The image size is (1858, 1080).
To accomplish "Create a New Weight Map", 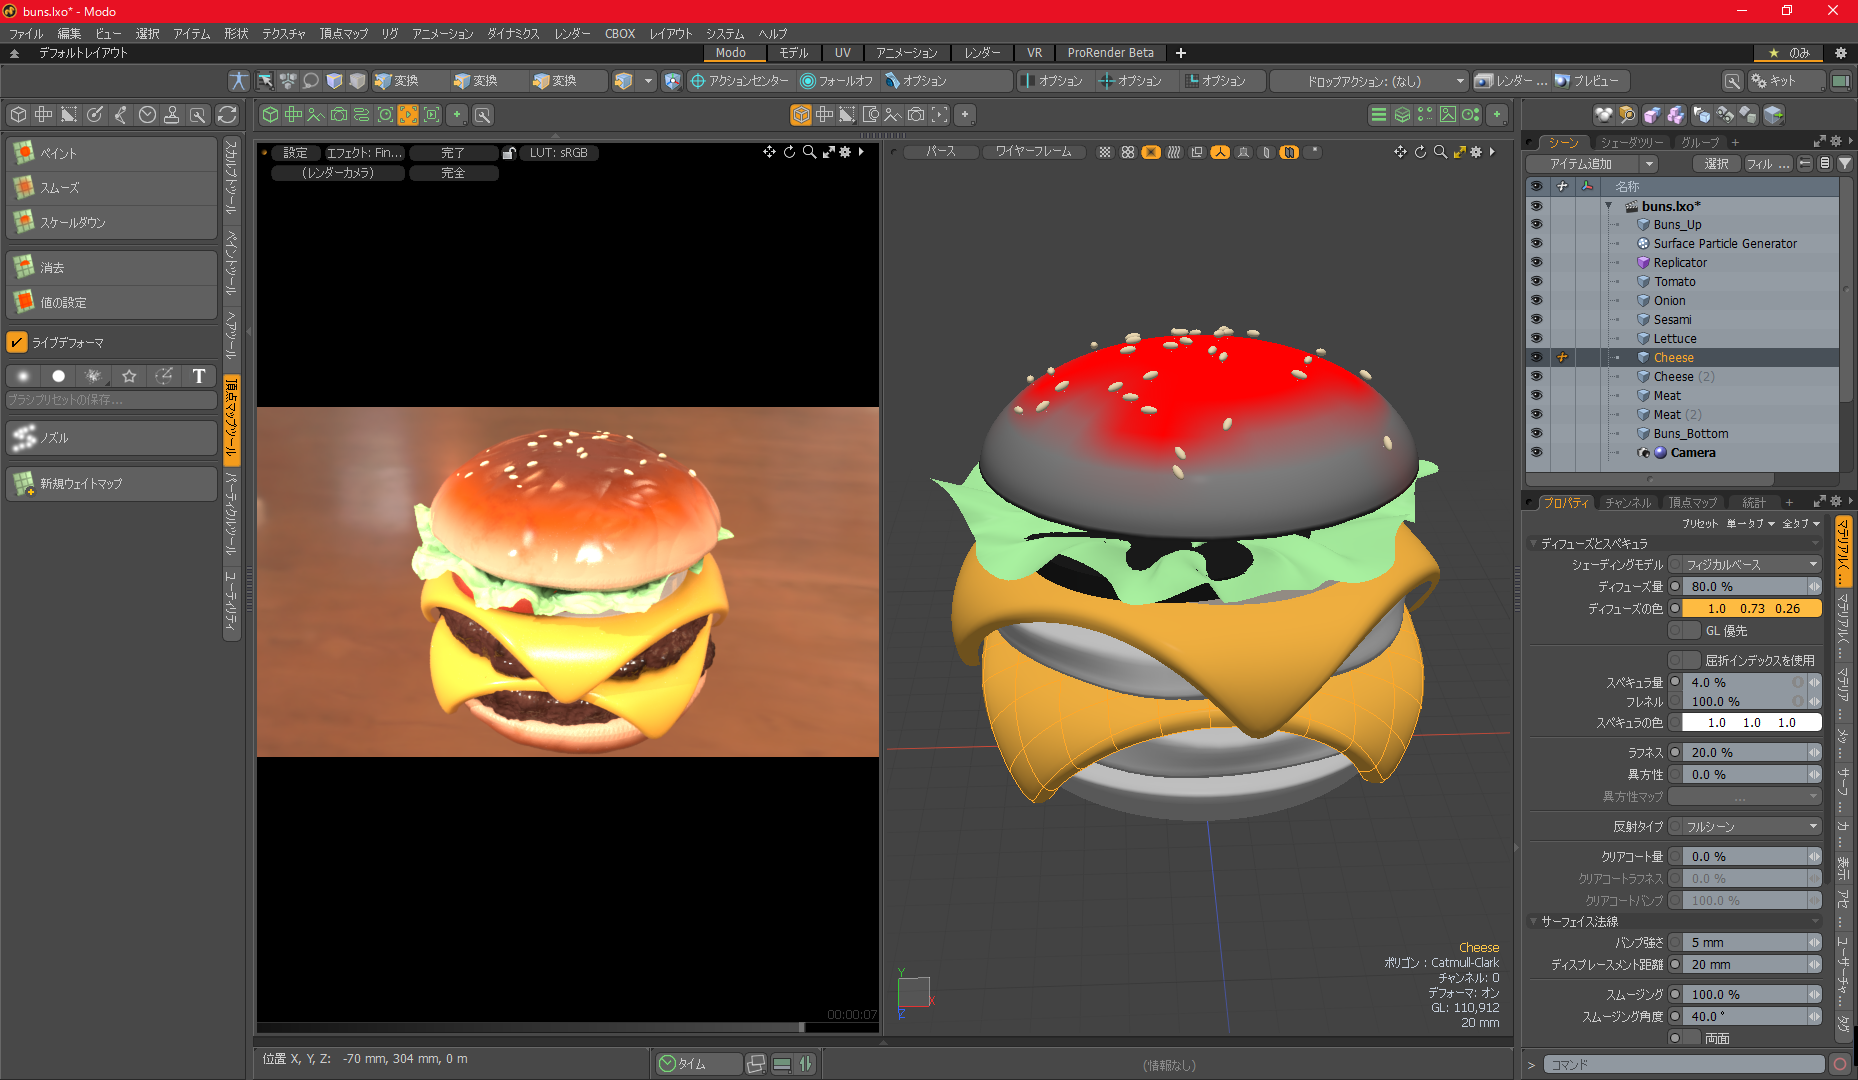I will pos(111,483).
